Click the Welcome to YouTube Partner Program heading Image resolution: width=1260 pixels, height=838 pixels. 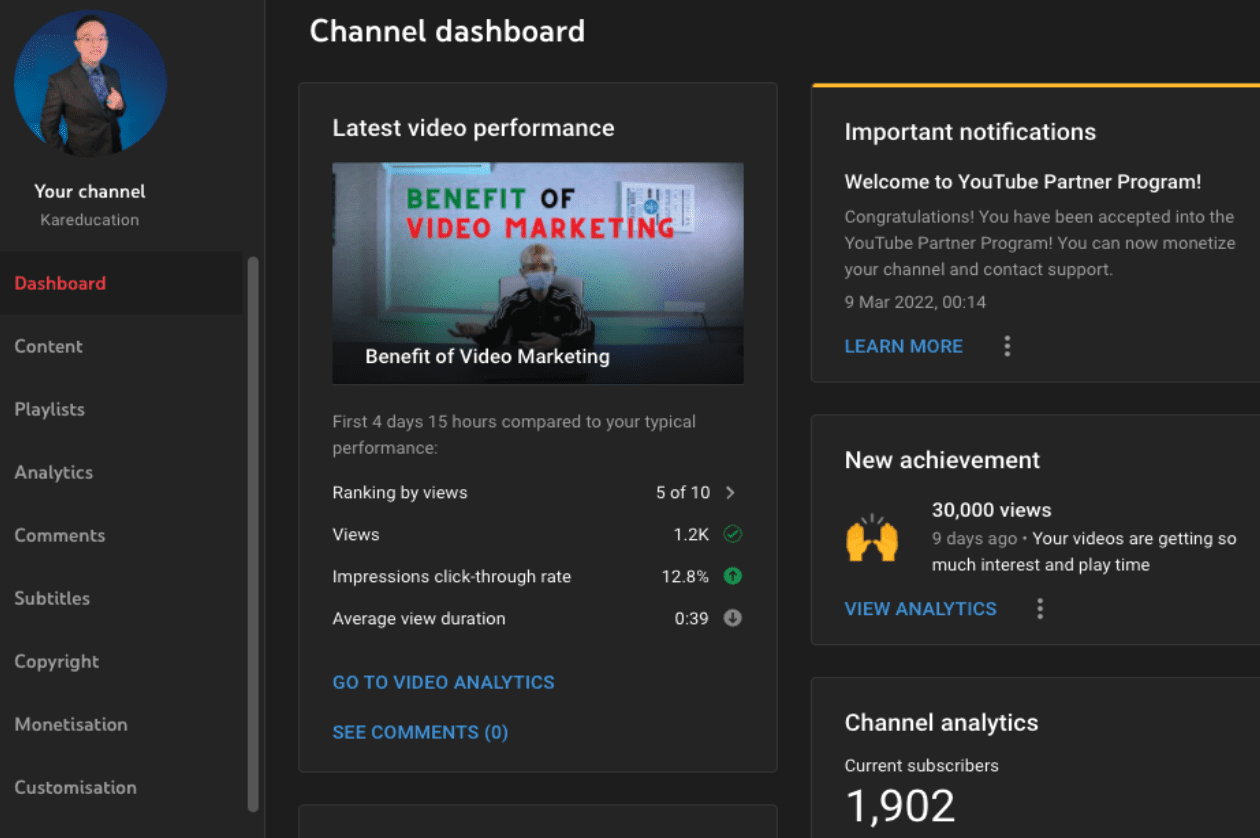point(1023,182)
